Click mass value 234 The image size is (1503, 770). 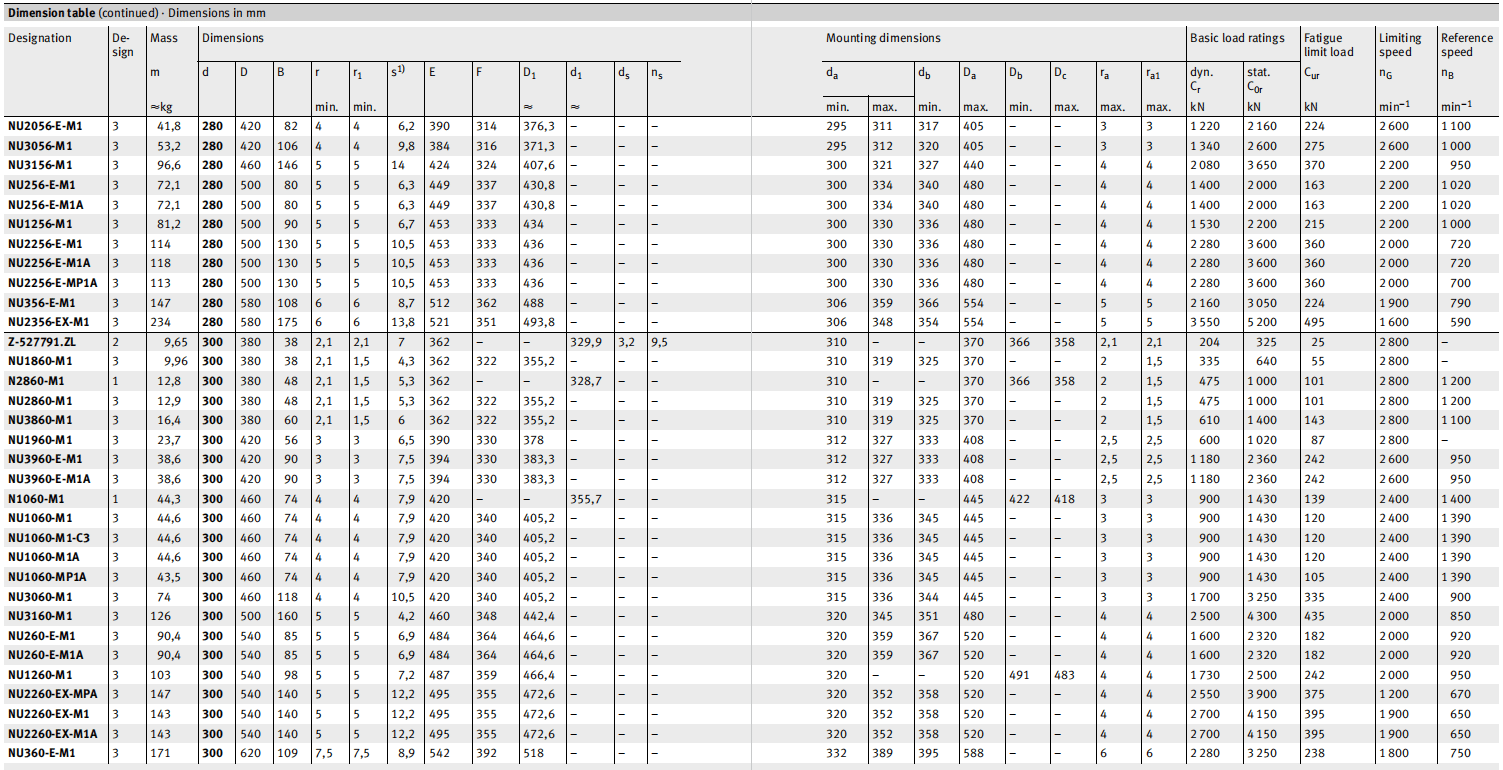coord(159,322)
